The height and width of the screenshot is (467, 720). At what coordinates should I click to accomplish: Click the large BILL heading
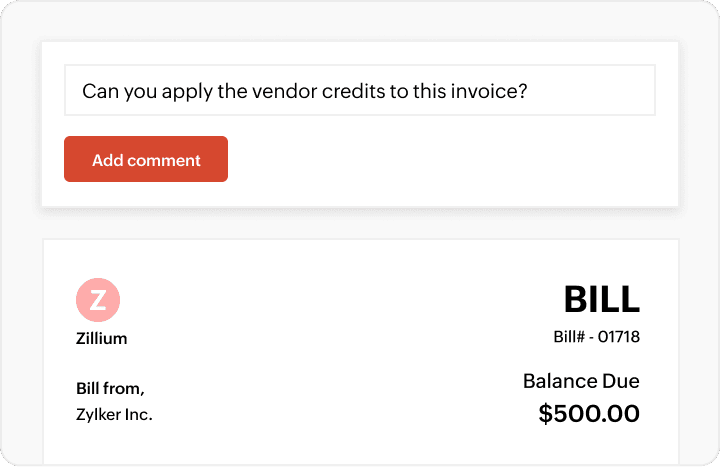point(601,299)
